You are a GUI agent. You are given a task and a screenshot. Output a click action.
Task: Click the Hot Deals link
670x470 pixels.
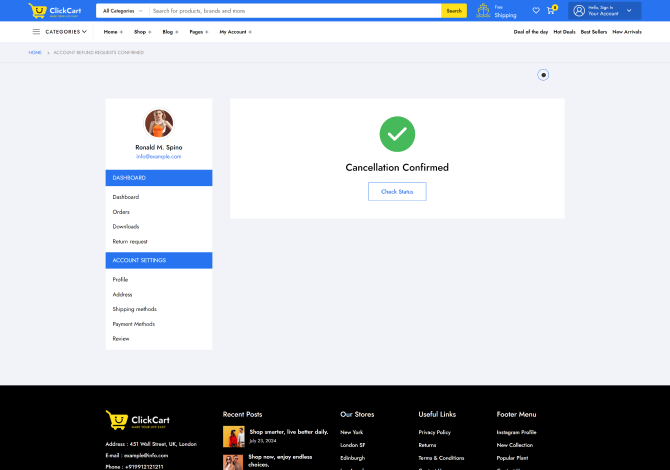pyautogui.click(x=564, y=32)
